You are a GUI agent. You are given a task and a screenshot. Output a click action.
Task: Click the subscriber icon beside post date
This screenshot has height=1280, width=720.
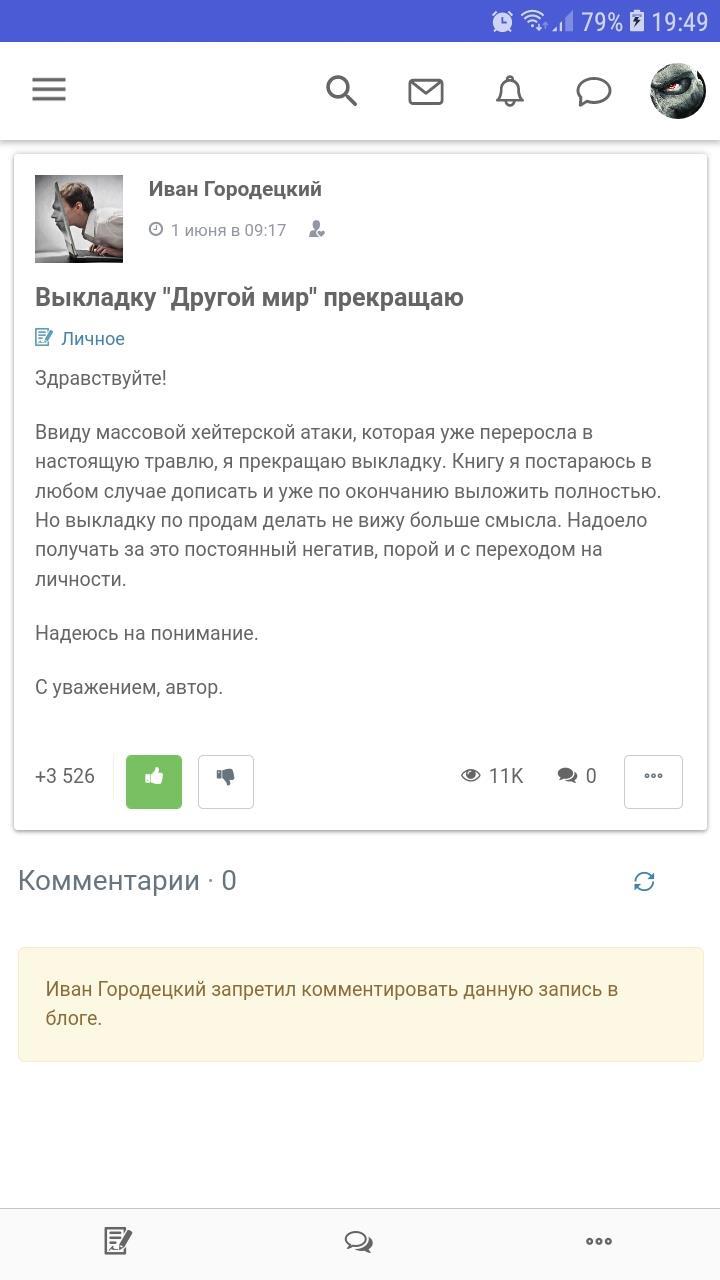[316, 230]
